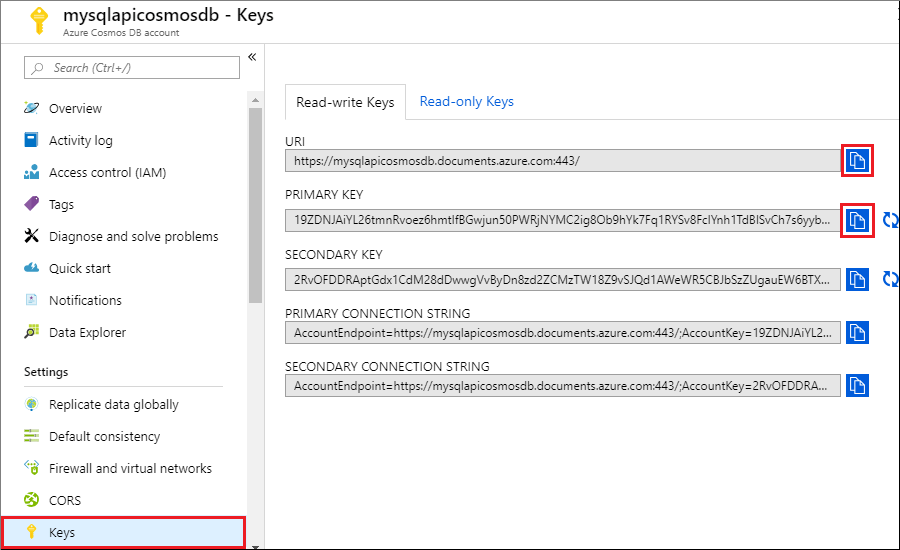Copy the SECONDARY KEY value

click(x=857, y=280)
